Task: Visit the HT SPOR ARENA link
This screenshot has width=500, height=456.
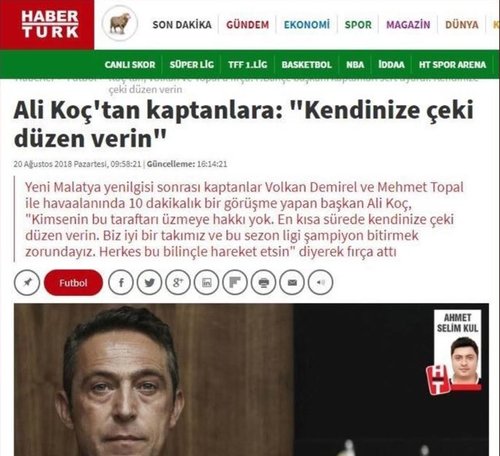Action: 452,64
